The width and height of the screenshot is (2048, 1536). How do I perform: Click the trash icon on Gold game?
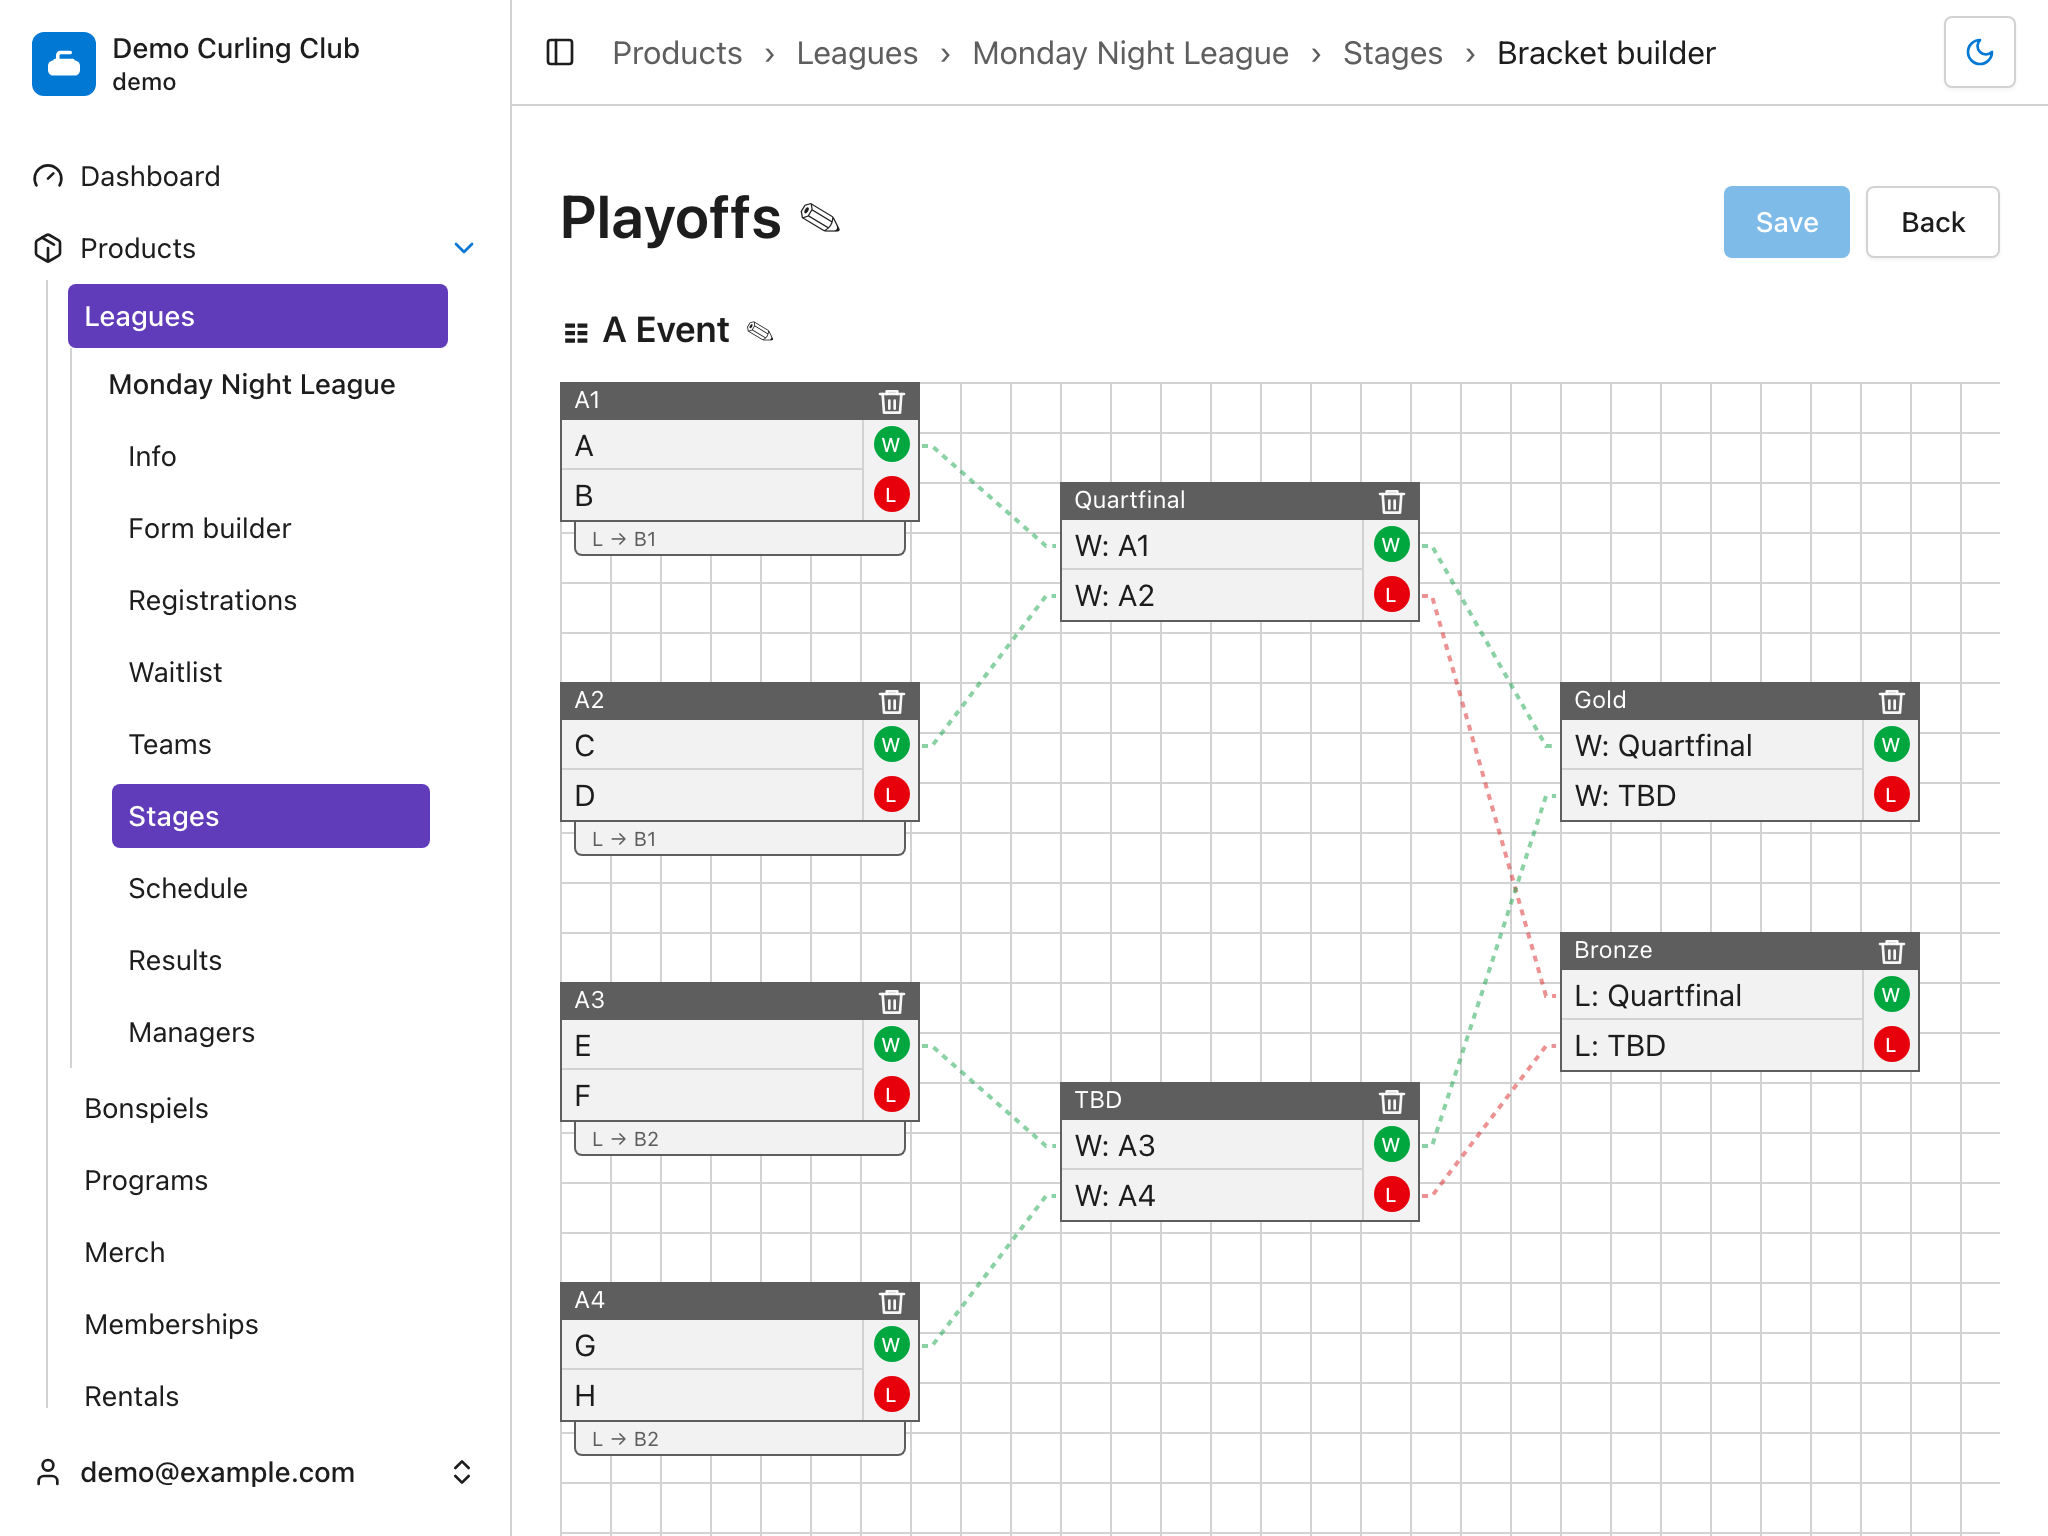point(1891,701)
